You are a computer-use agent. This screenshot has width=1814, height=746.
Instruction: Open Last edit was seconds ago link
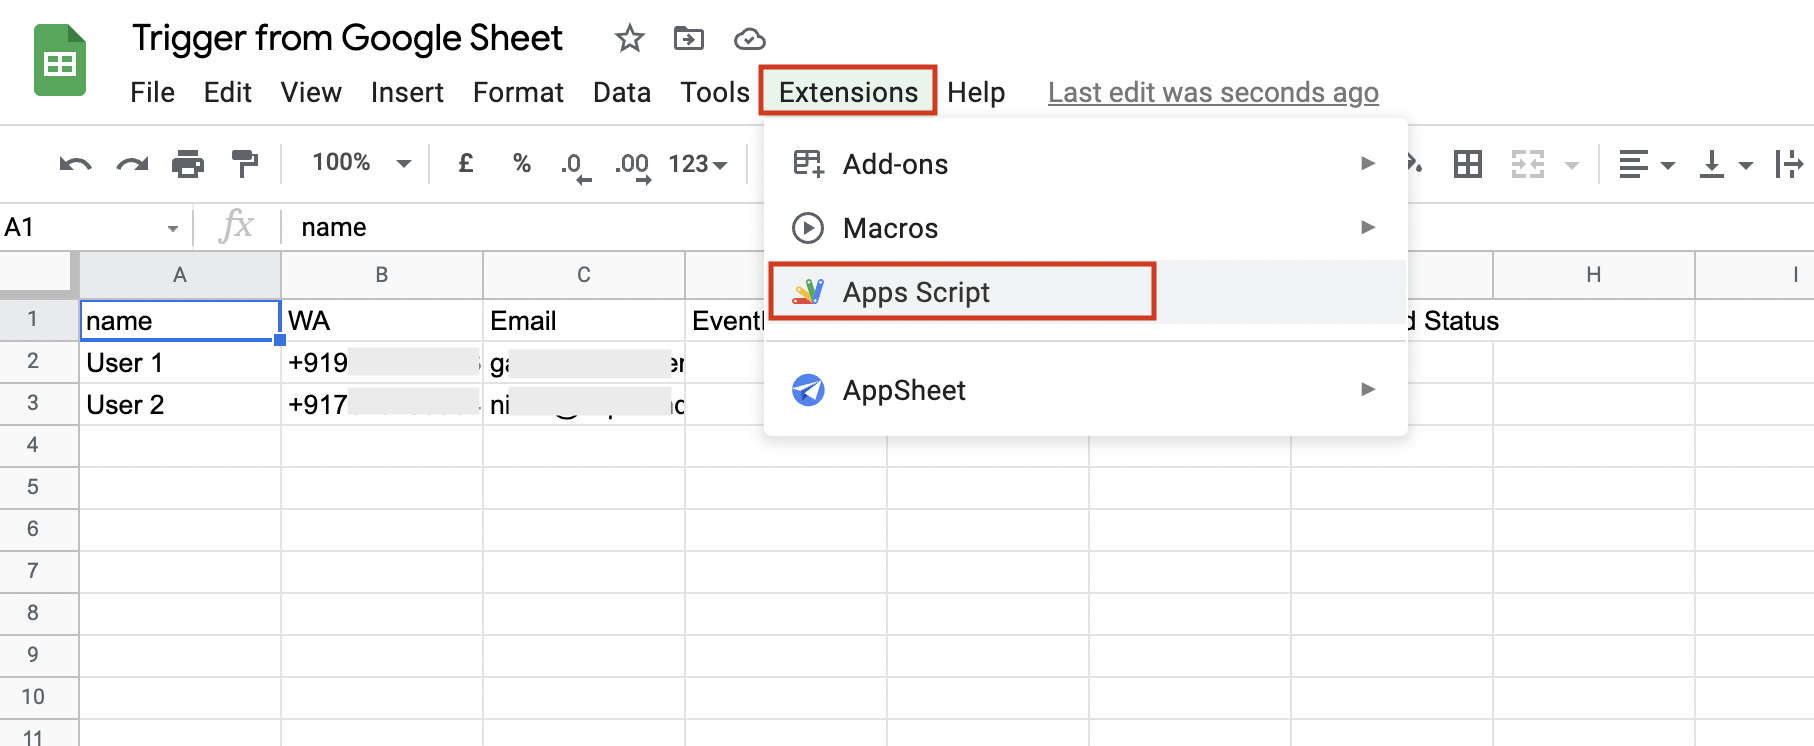(x=1213, y=92)
